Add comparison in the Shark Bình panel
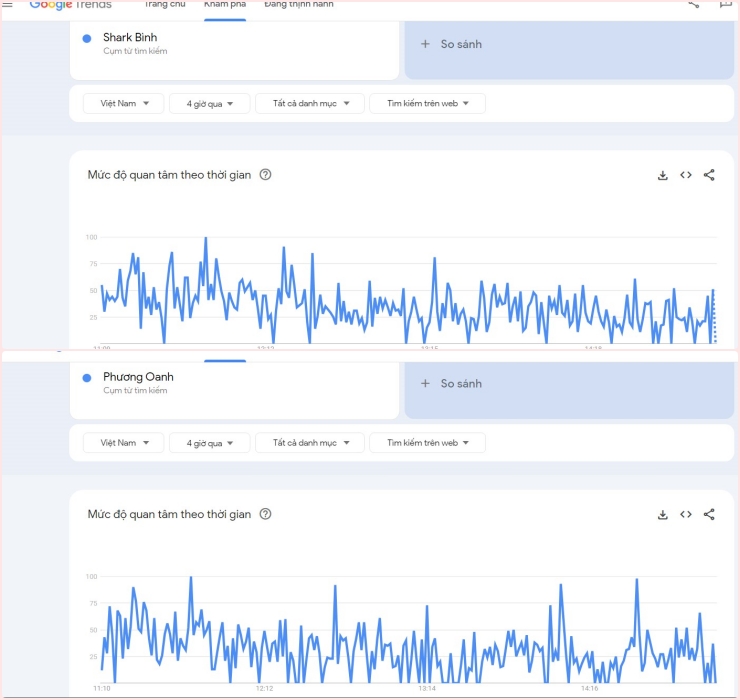This screenshot has width=740, height=700. coord(569,50)
